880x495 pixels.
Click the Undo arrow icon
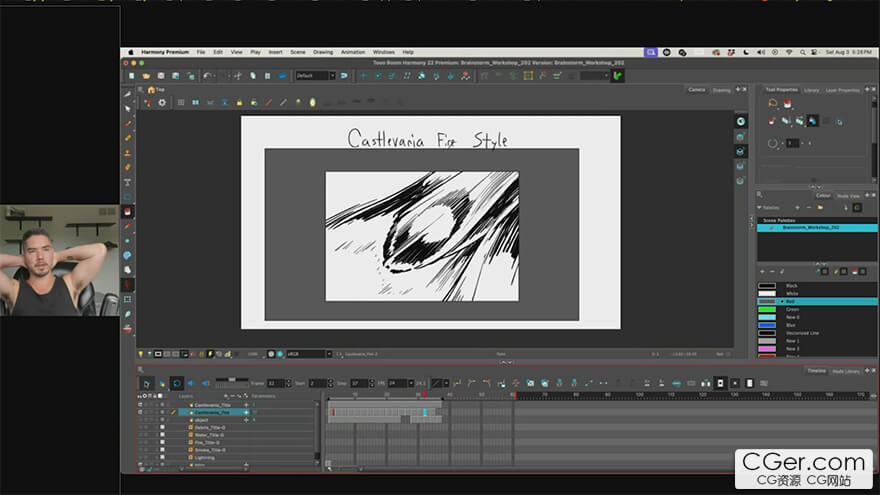(207, 76)
